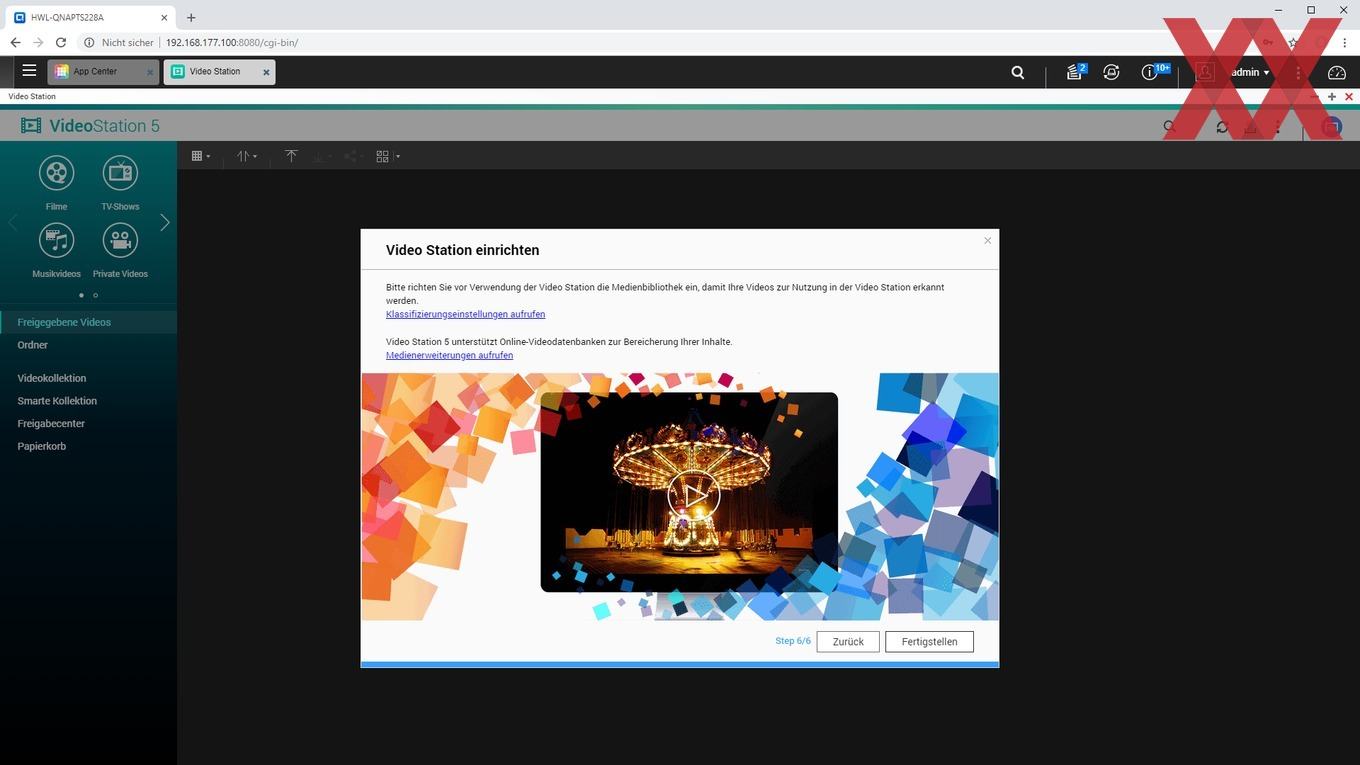Screen dimensions: 1360x765
Task: Click the Video Station search icon
Action: click(1169, 127)
